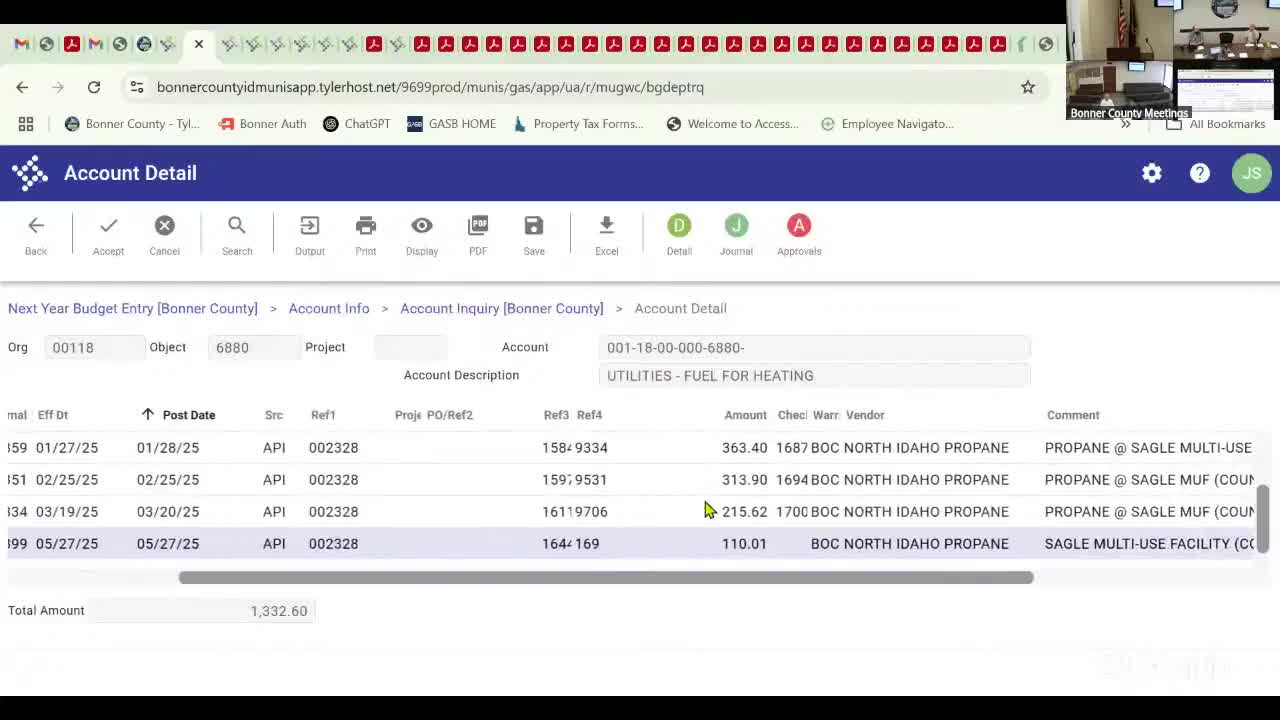Image resolution: width=1280 pixels, height=720 pixels.
Task: Click the Accept checkmark icon
Action: tap(108, 227)
